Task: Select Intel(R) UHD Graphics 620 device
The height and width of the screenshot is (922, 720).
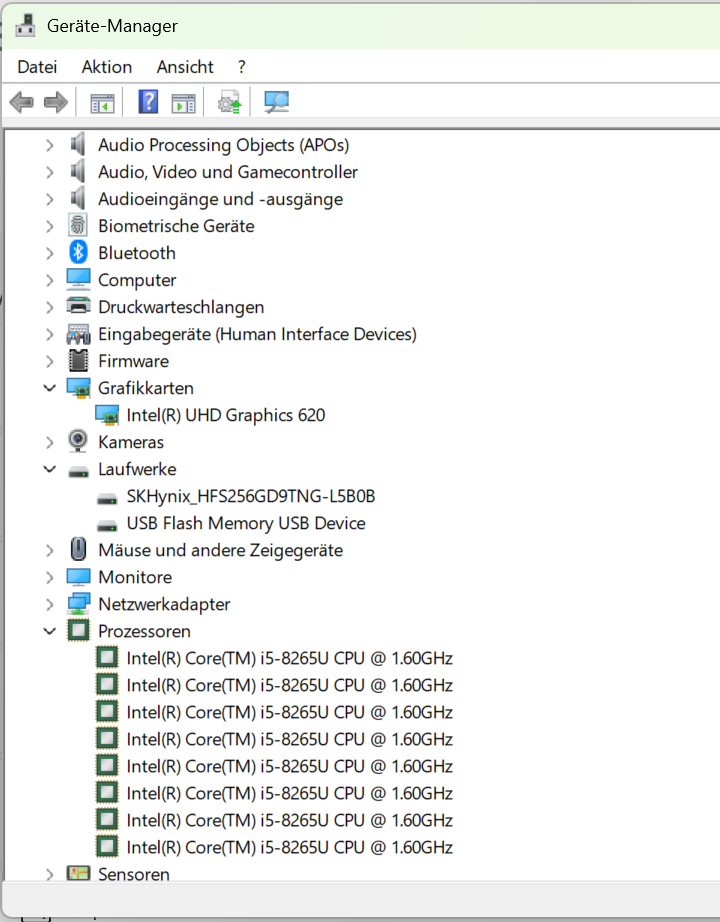Action: (x=226, y=416)
